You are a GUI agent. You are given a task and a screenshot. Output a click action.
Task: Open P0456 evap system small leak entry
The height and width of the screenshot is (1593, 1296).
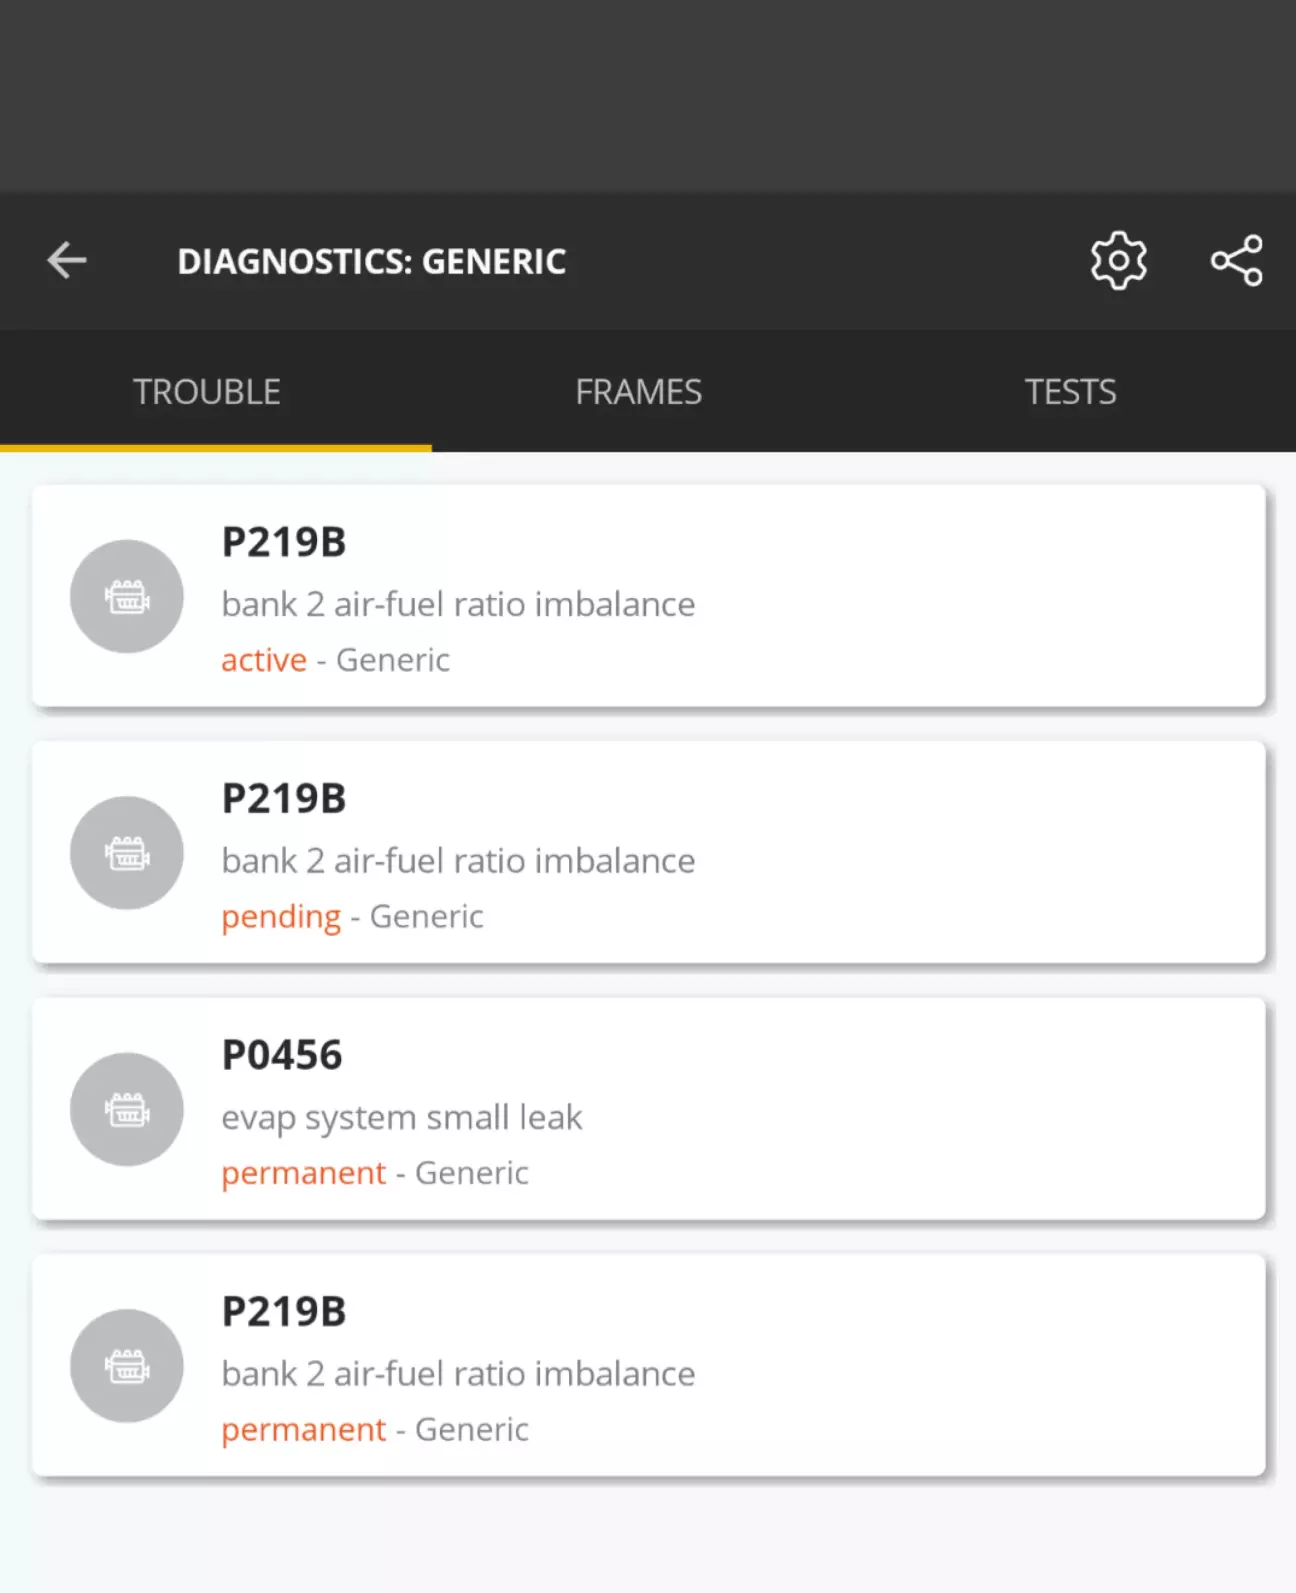pos(649,1109)
